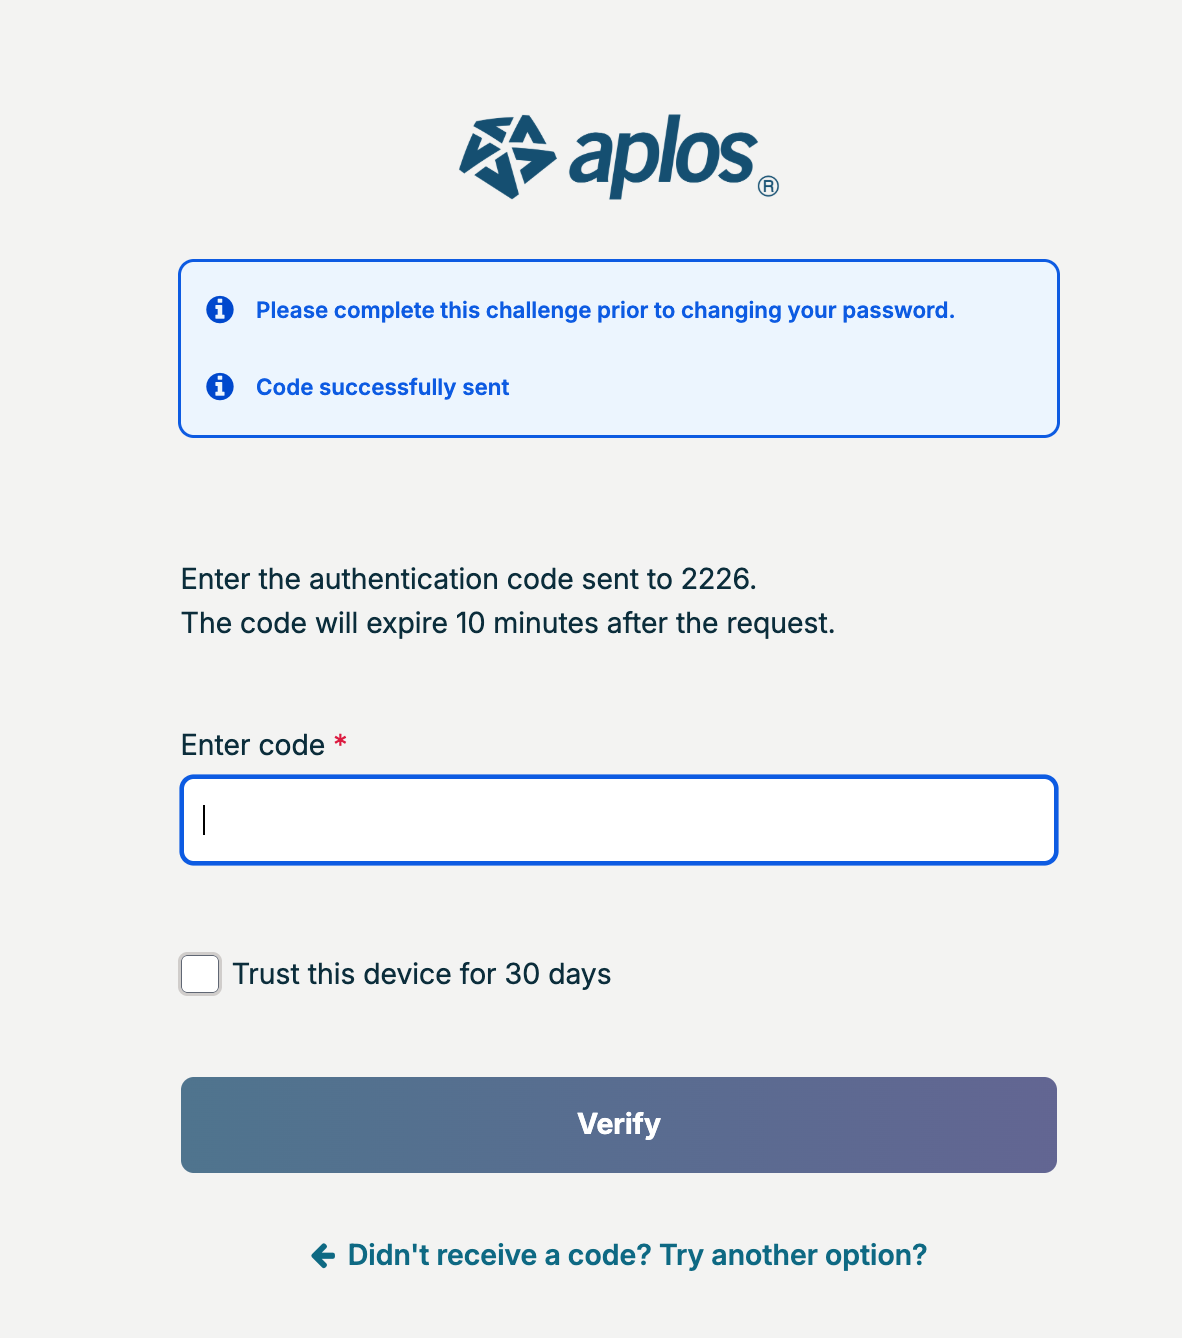
Task: Click the registered trademark symbol
Action: point(768,186)
